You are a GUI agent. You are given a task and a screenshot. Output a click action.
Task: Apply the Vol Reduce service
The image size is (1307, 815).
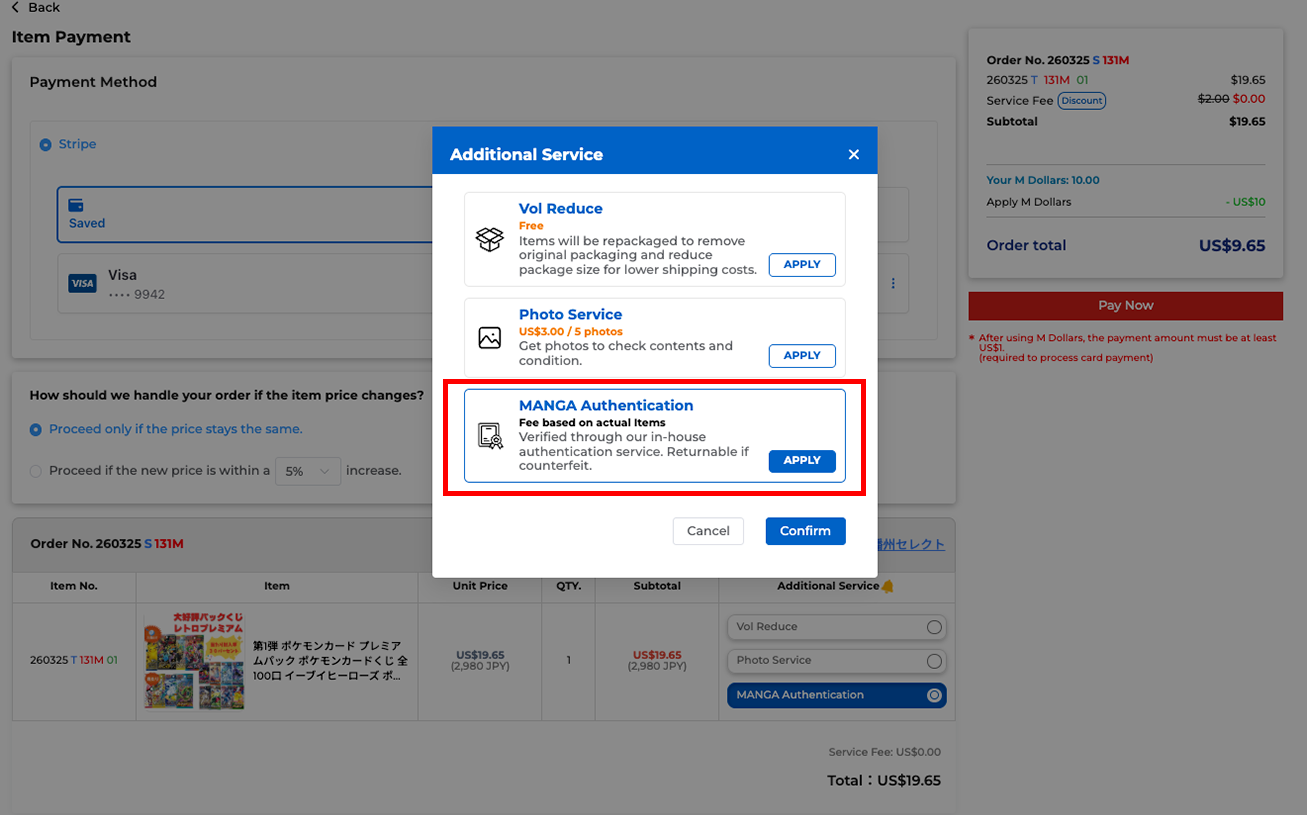click(x=801, y=265)
